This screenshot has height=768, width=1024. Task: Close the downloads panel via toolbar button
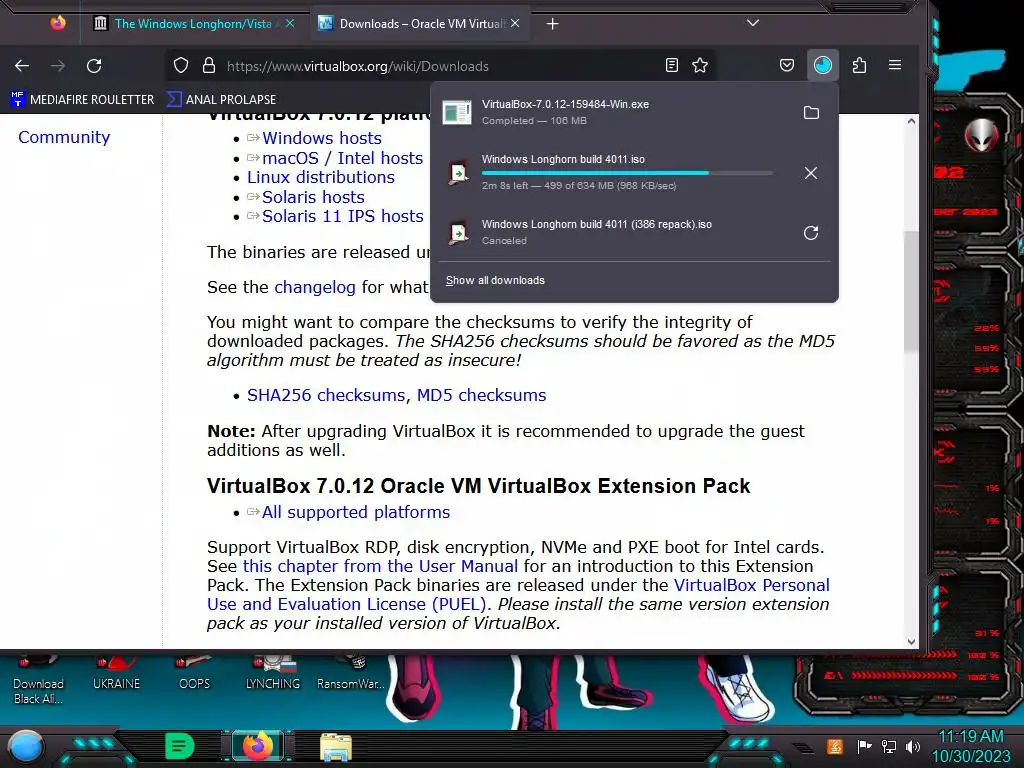pos(822,65)
